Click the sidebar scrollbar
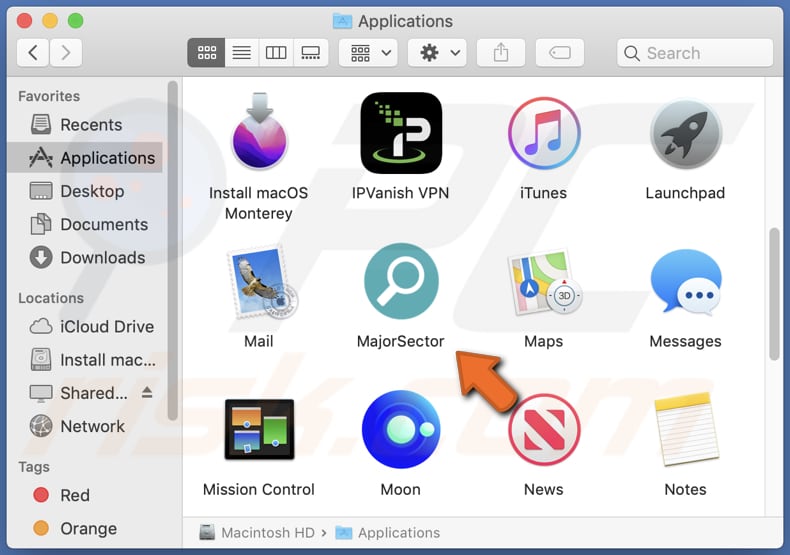The width and height of the screenshot is (790, 555). click(x=173, y=251)
